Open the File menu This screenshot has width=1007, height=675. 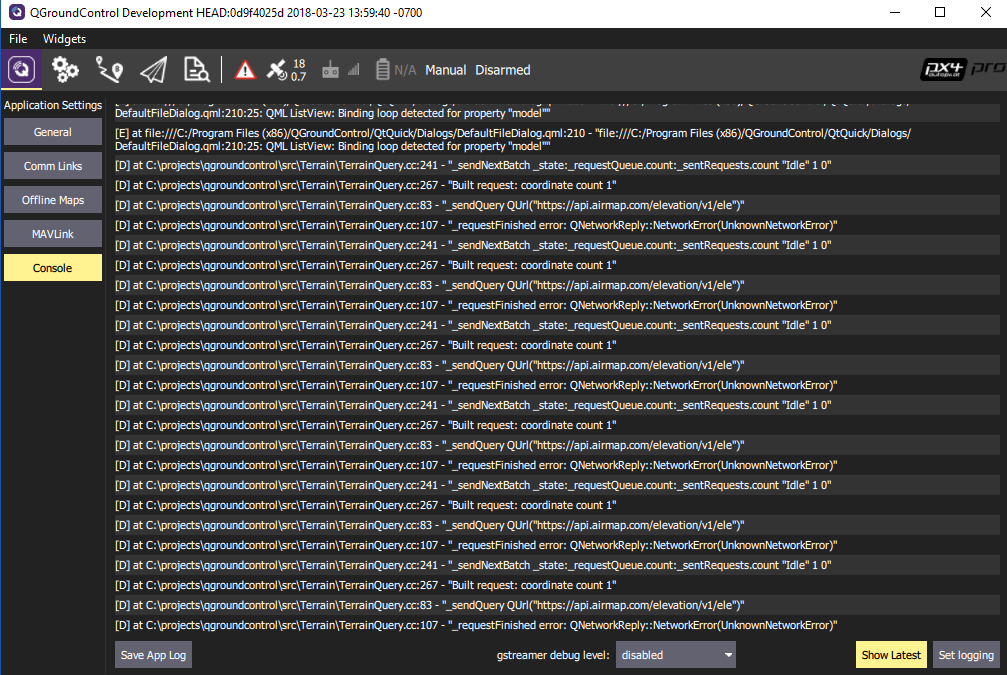click(18, 39)
